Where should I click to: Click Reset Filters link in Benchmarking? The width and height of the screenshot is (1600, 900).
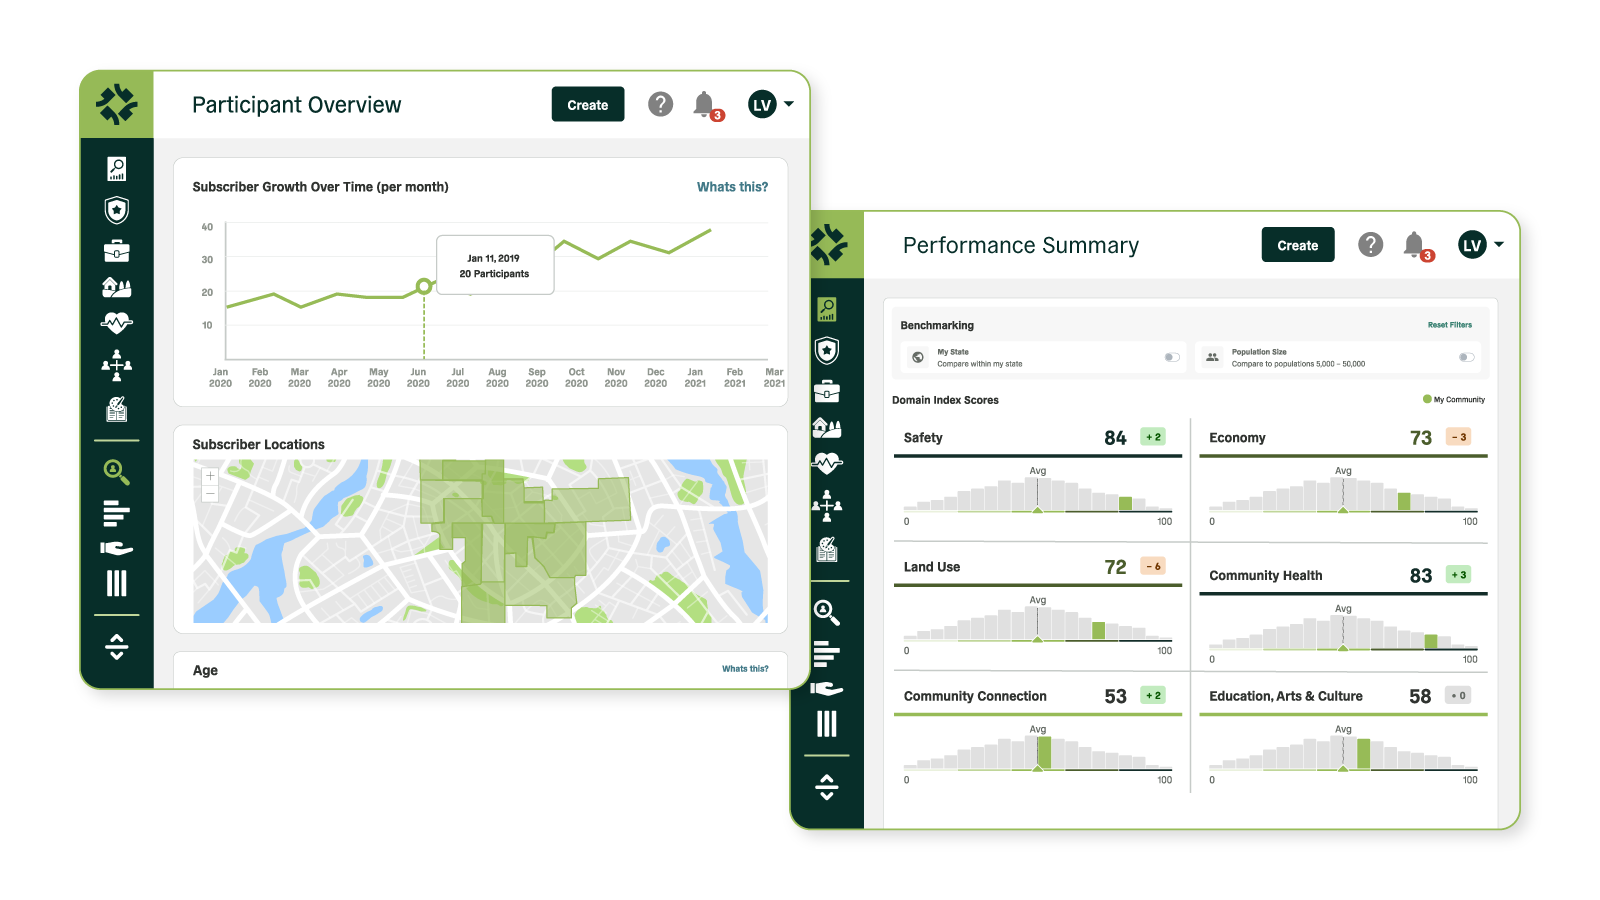pos(1450,325)
